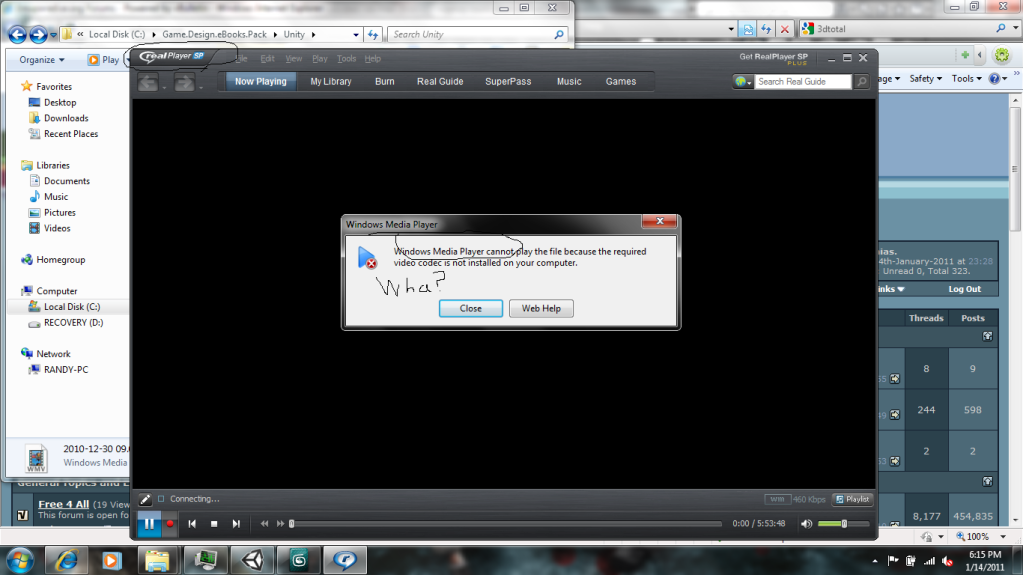The image size is (1023, 575).
Task: Click the Play button in Explorer toolbar
Action: coord(104,59)
